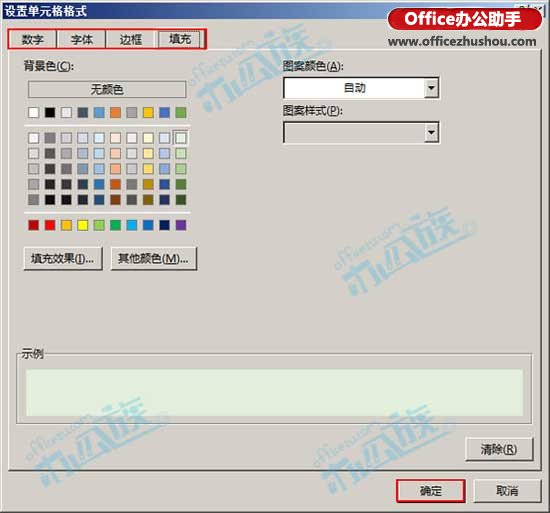Screen dimensions: 550x513
Task: Open the 边框 tab
Action: pos(130,39)
